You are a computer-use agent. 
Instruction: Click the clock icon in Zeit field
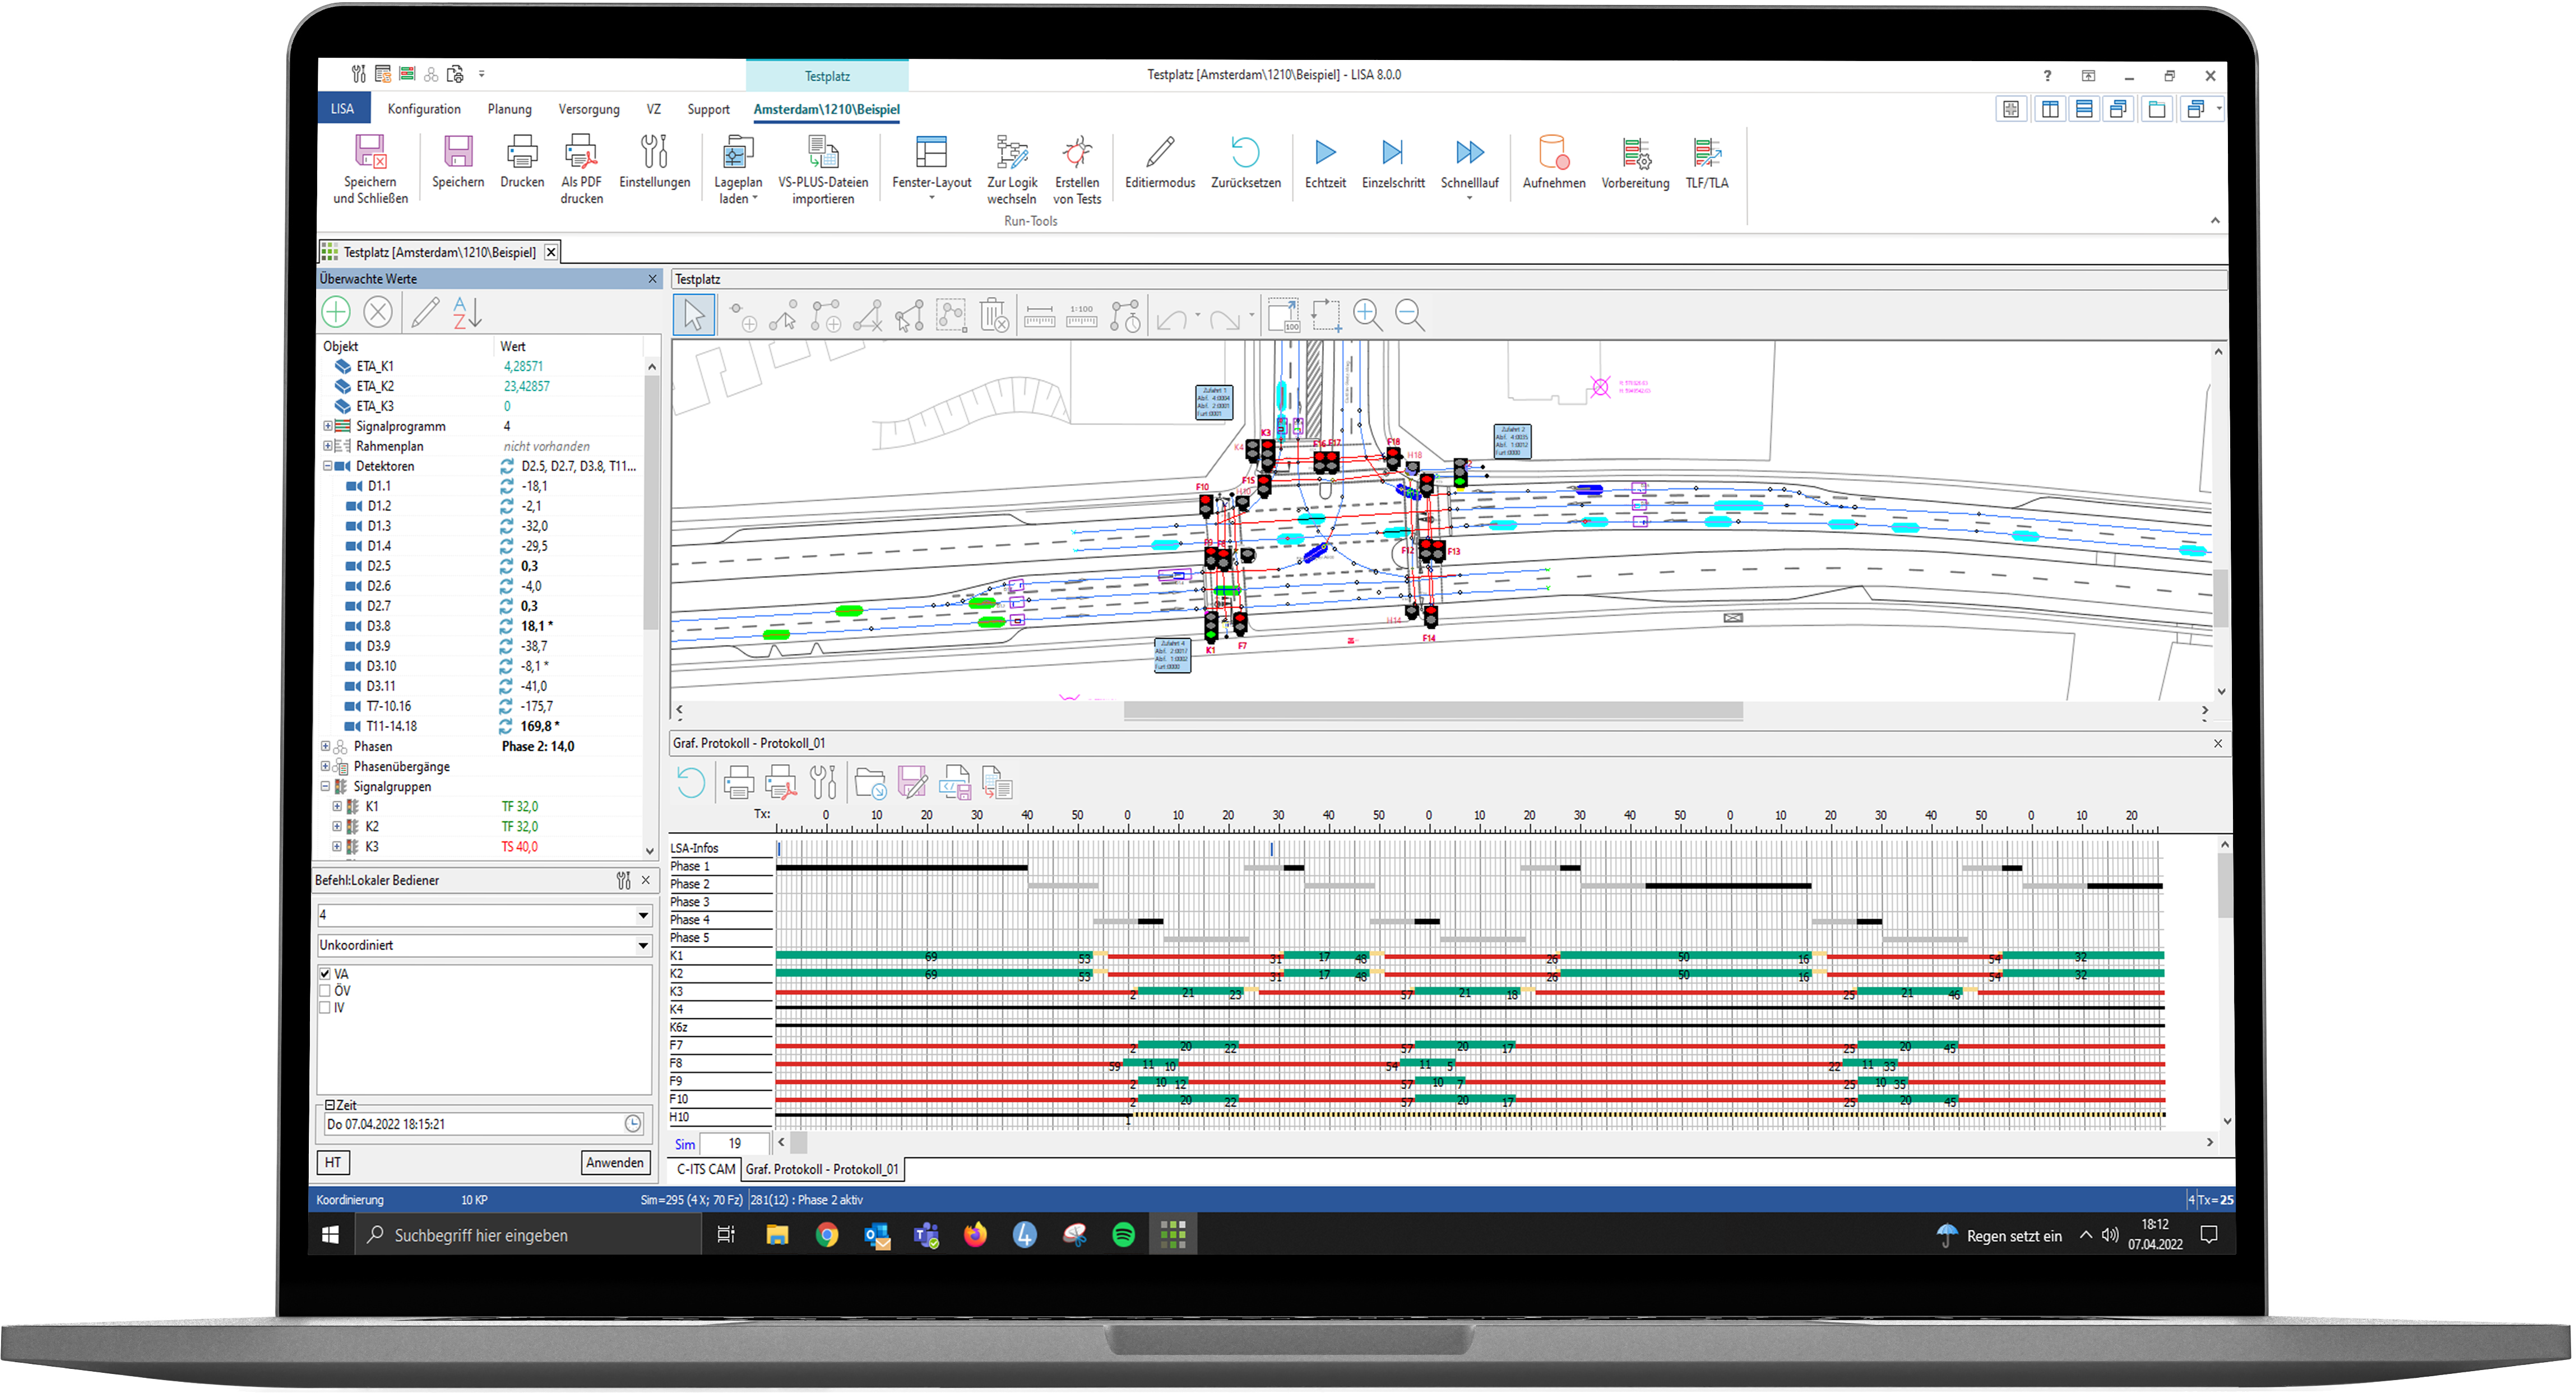point(633,1125)
